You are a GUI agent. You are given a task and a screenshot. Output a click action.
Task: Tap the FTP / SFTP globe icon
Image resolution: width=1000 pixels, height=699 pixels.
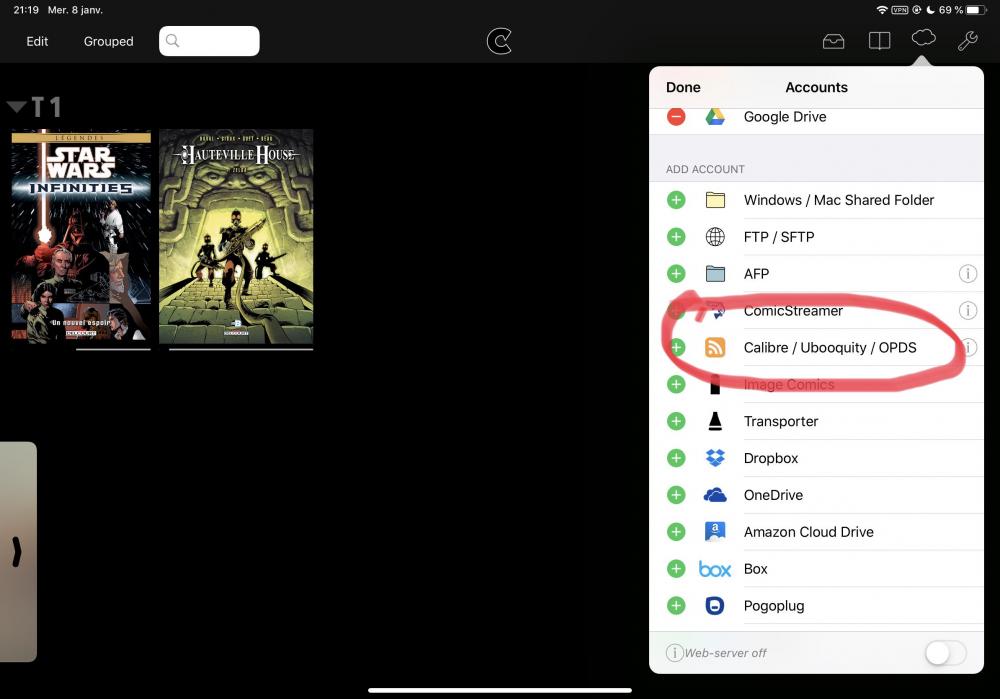pos(715,237)
